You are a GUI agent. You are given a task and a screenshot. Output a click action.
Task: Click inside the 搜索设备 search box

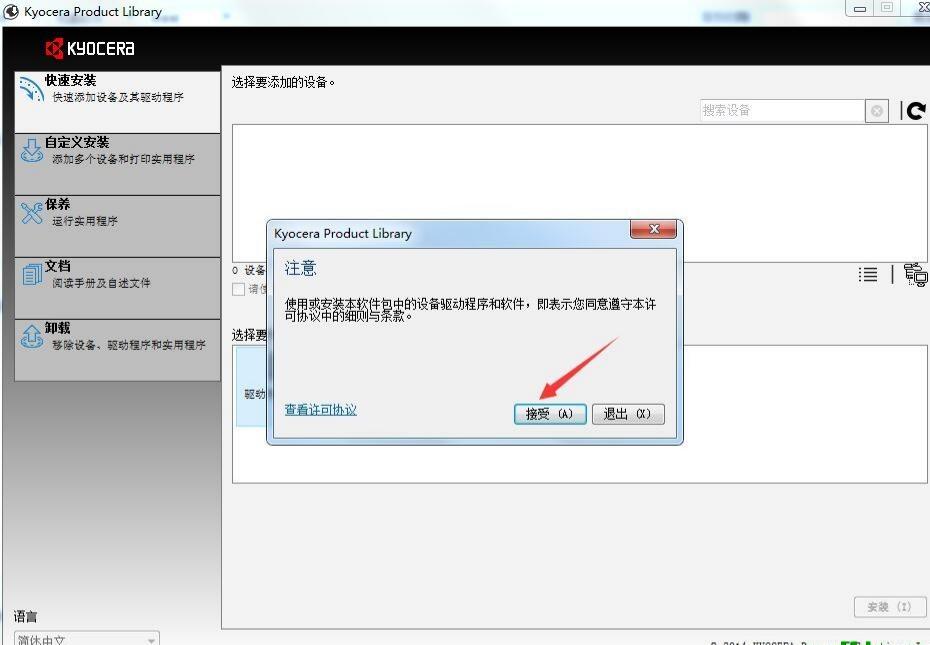tap(780, 110)
